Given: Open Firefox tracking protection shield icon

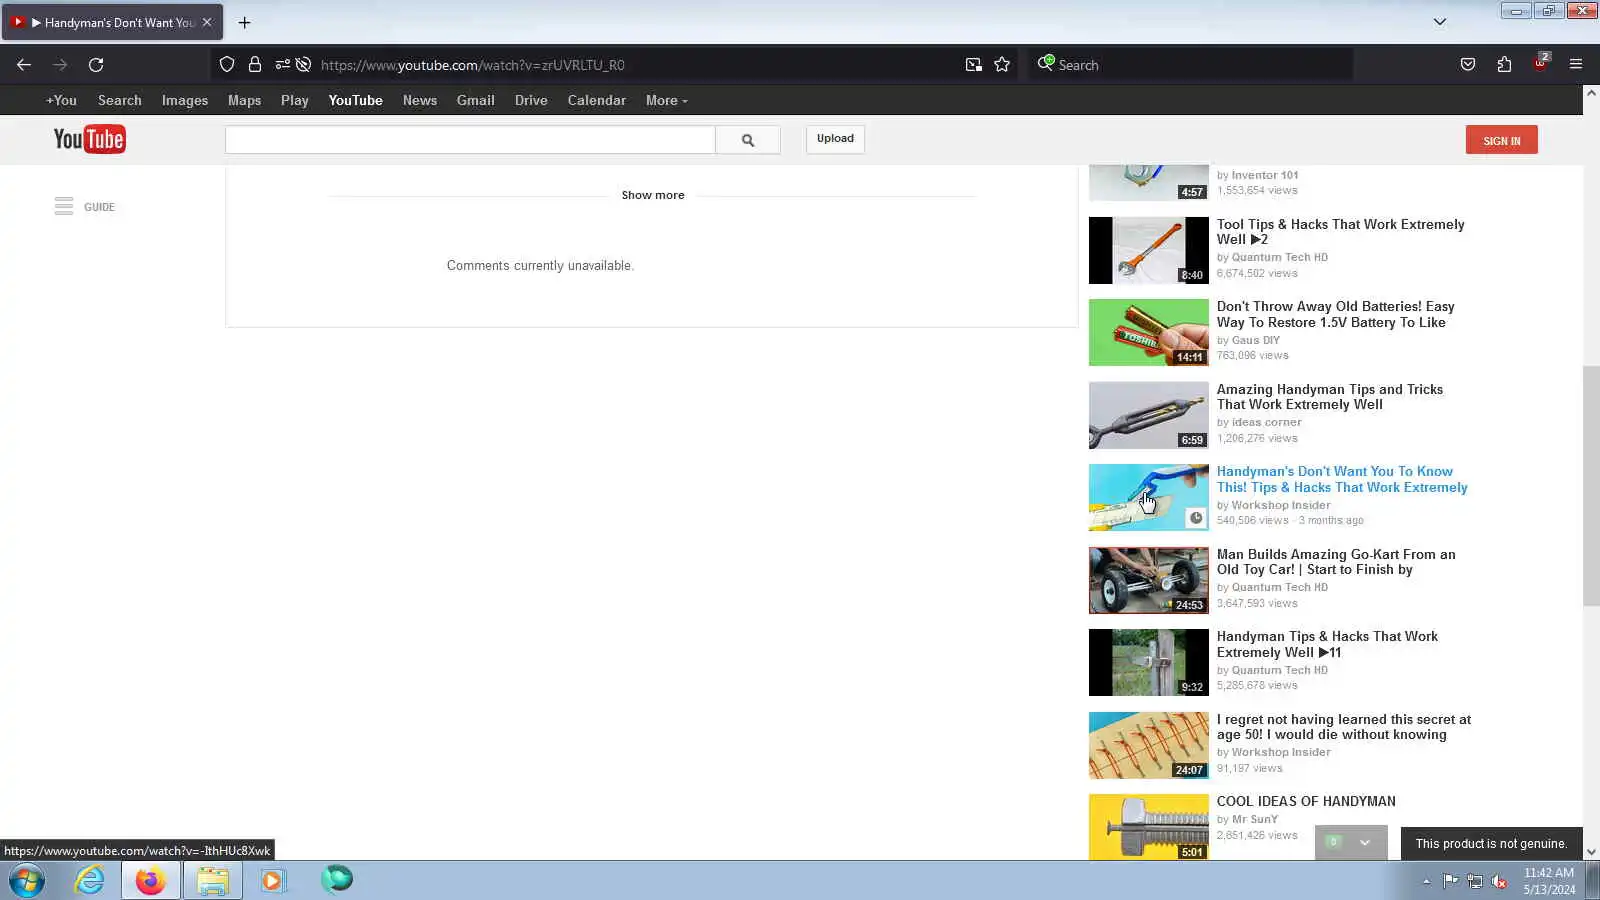Looking at the screenshot, I should click(x=227, y=65).
